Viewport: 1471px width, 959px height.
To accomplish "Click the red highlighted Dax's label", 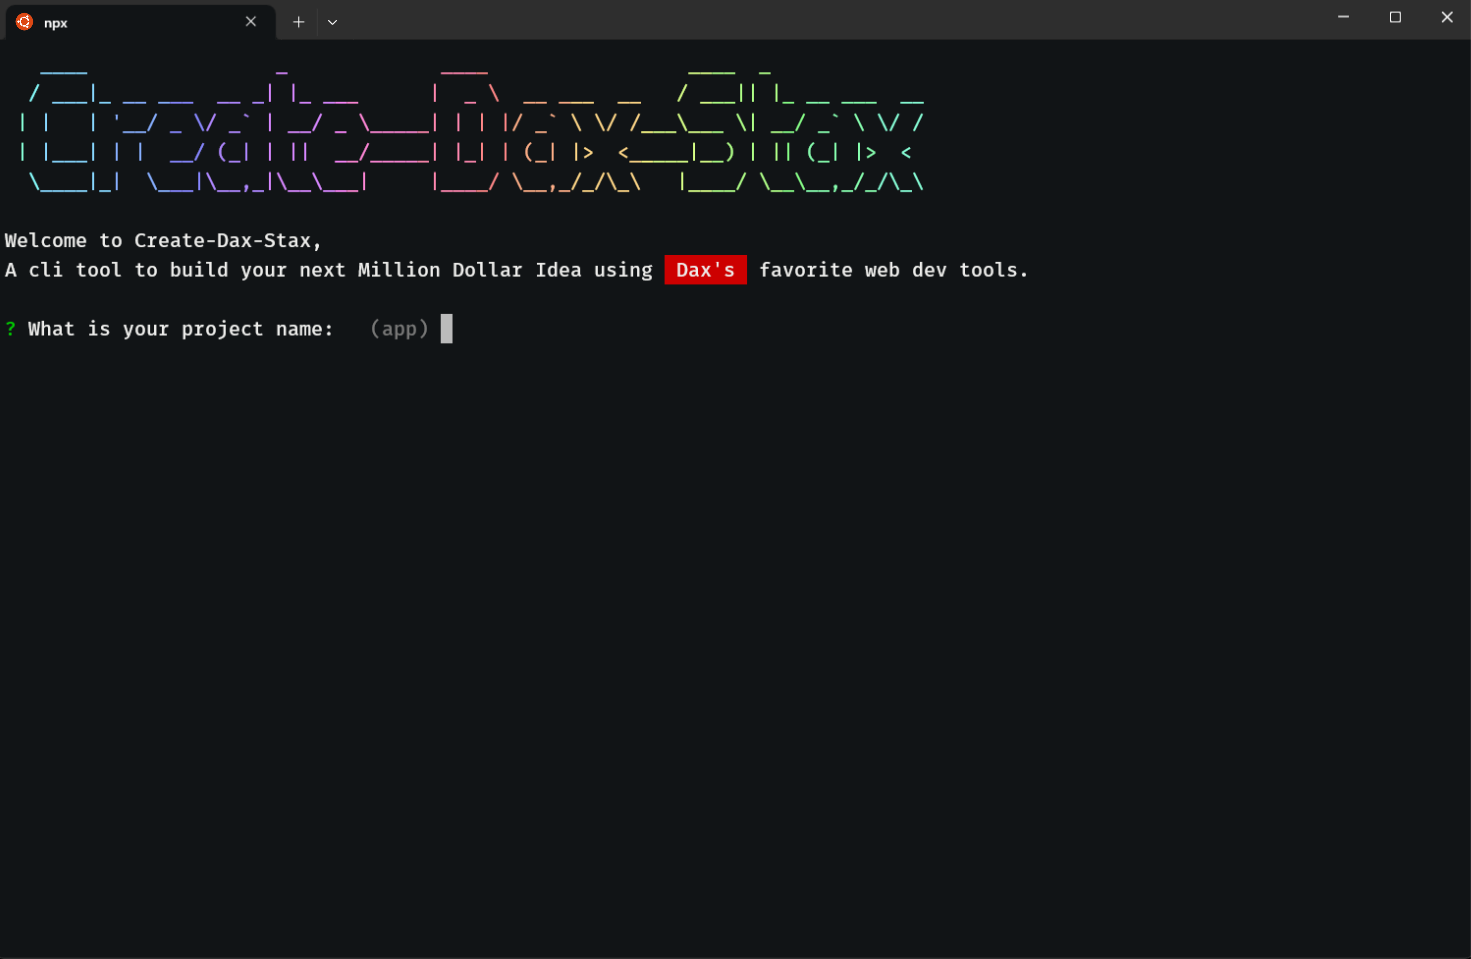I will click(x=705, y=270).
